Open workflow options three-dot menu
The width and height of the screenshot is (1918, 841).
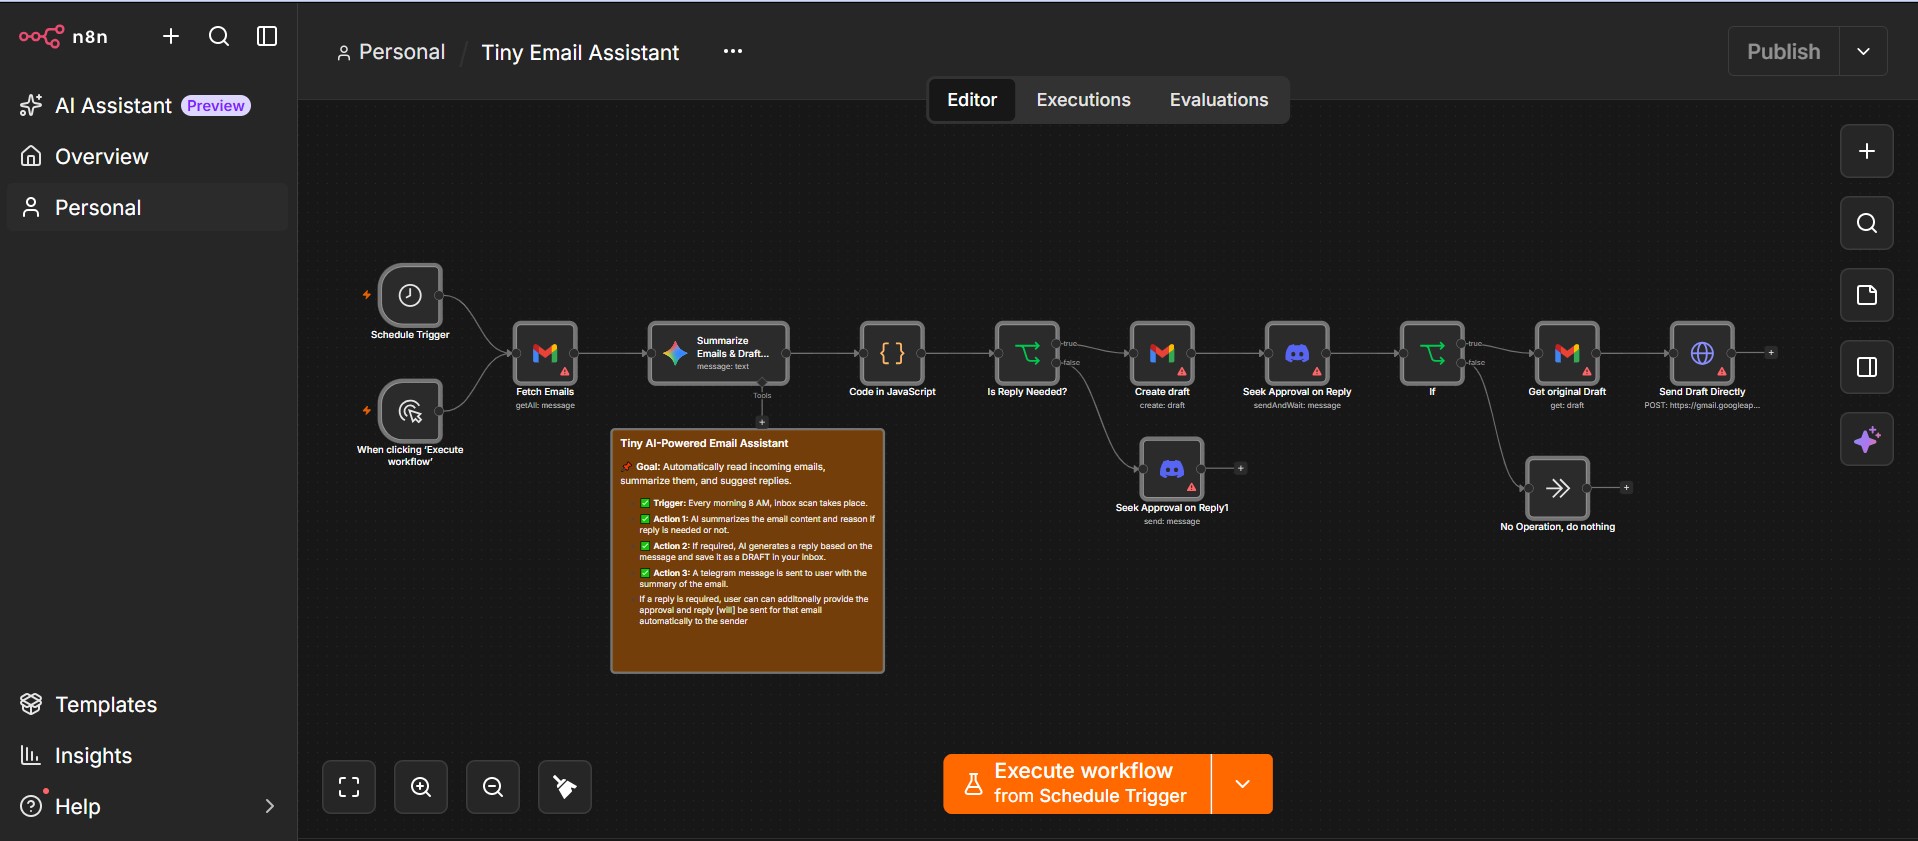pyautogui.click(x=733, y=51)
